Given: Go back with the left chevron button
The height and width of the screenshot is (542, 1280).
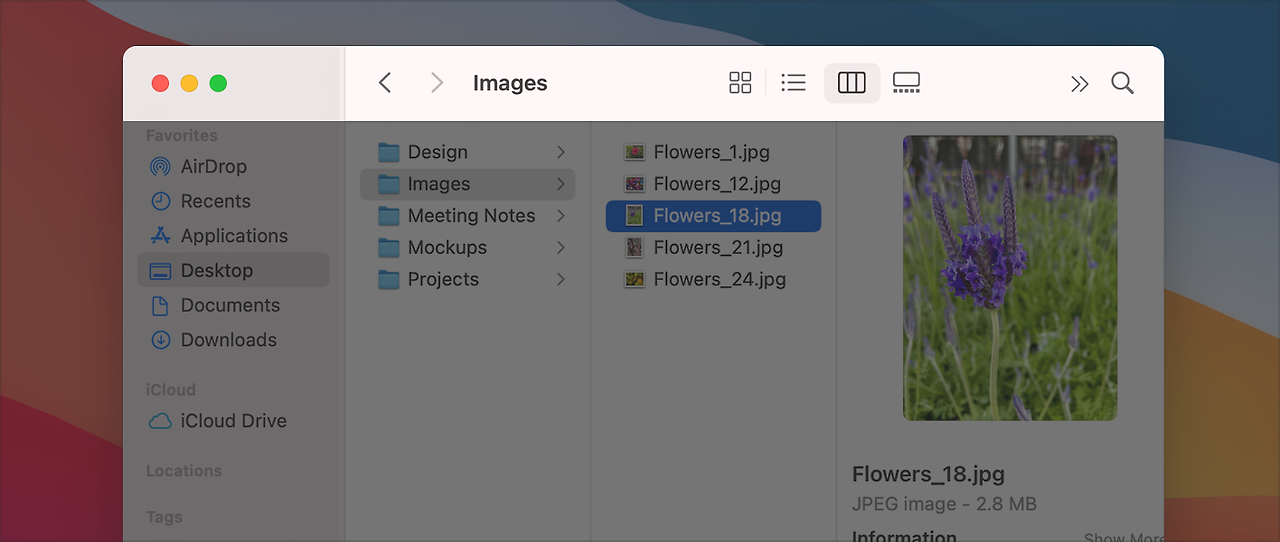Looking at the screenshot, I should tap(385, 83).
